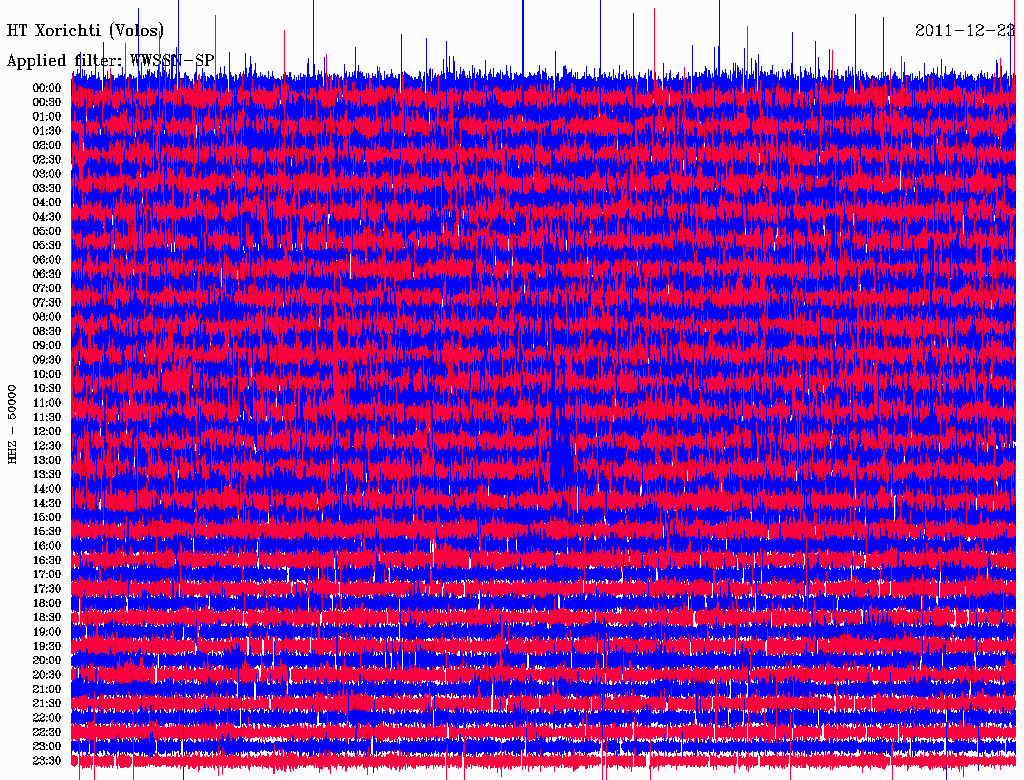Select the 01:30 time row label
1024x780 pixels.
point(47,131)
